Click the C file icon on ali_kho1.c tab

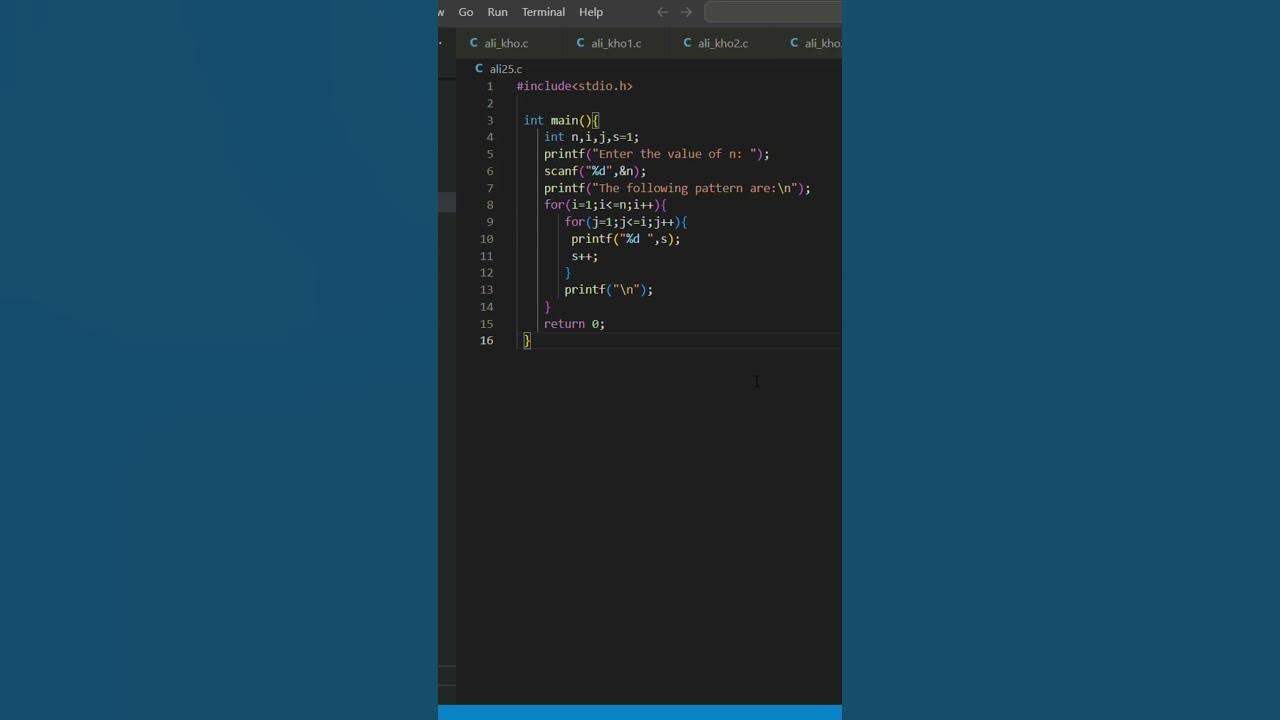pyautogui.click(x=581, y=43)
